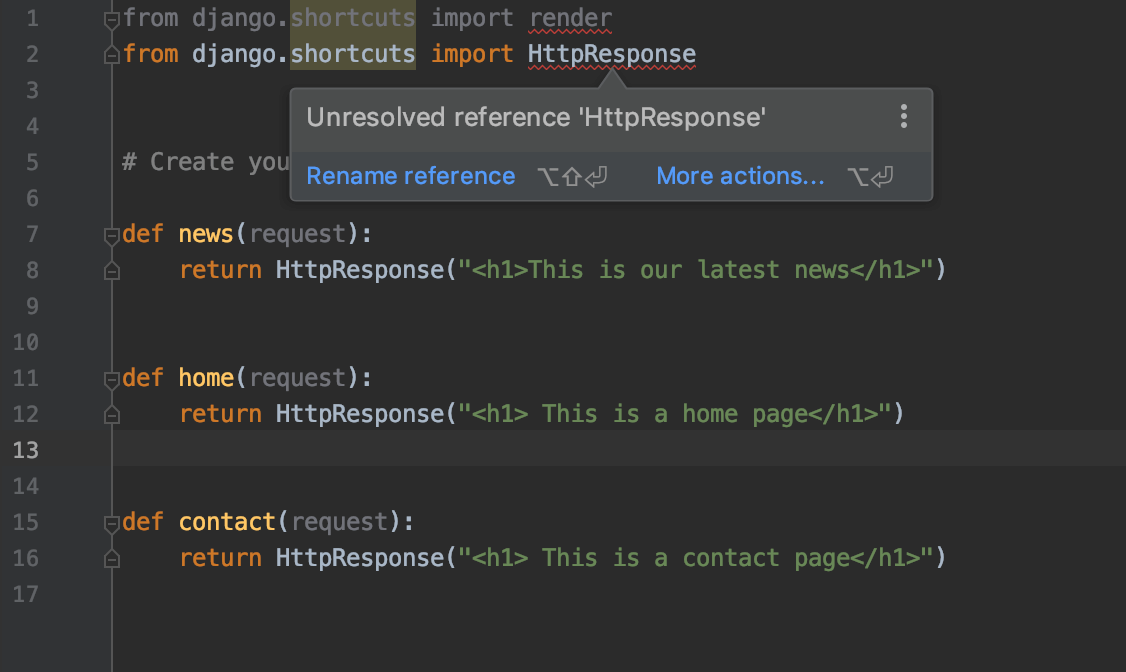Click the request parameter on line 7
This screenshot has height=672, width=1126.
pos(298,235)
